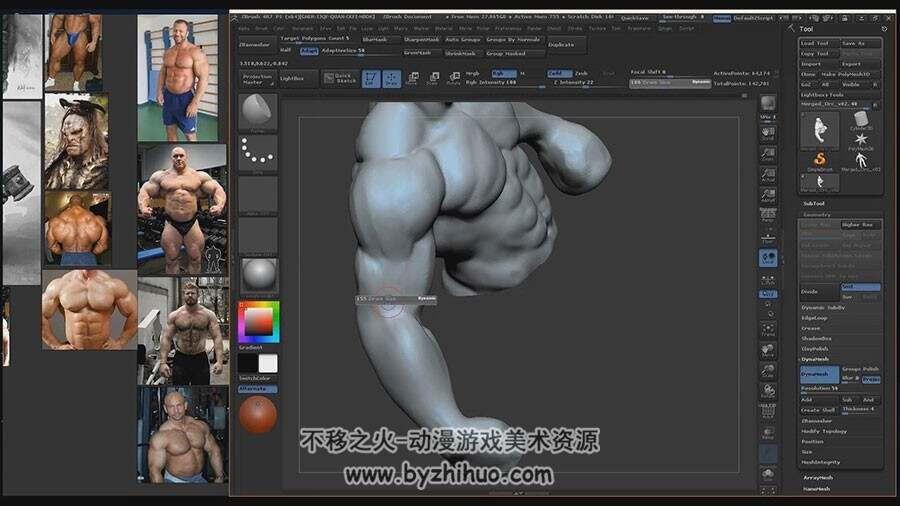This screenshot has width=900, height=506.
Task: Open the gray material sphere picker
Action: [x=258, y=276]
